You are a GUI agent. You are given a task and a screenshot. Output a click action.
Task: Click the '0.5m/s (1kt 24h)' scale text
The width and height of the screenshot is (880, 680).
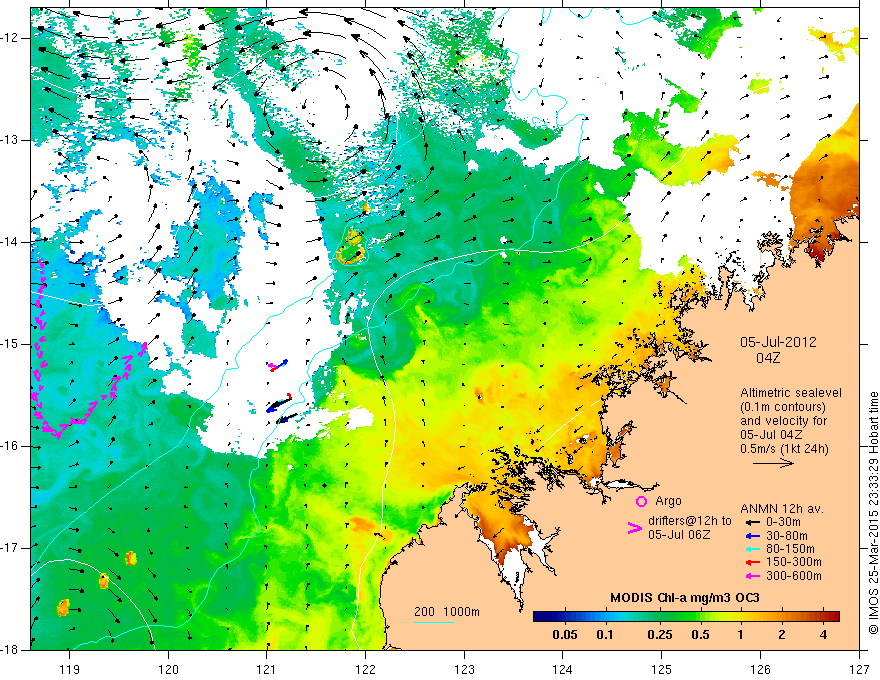pyautogui.click(x=784, y=448)
